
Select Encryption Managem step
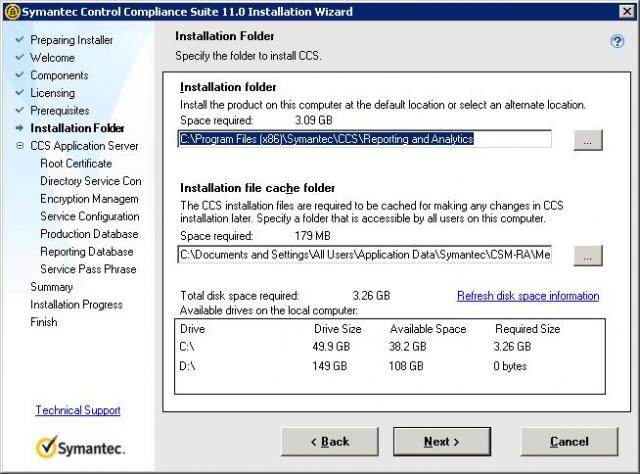tap(89, 198)
